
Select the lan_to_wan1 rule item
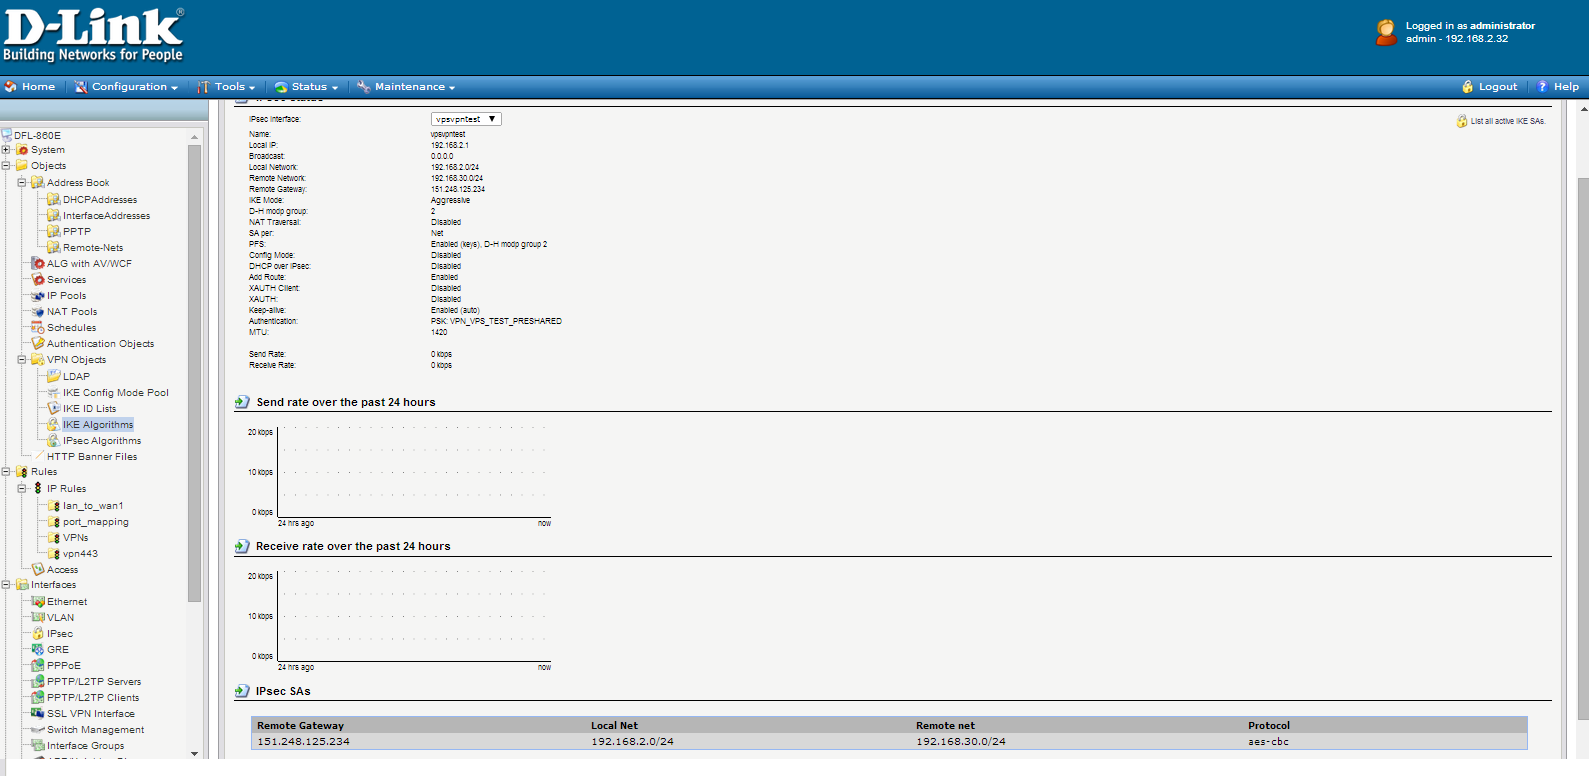(93, 506)
